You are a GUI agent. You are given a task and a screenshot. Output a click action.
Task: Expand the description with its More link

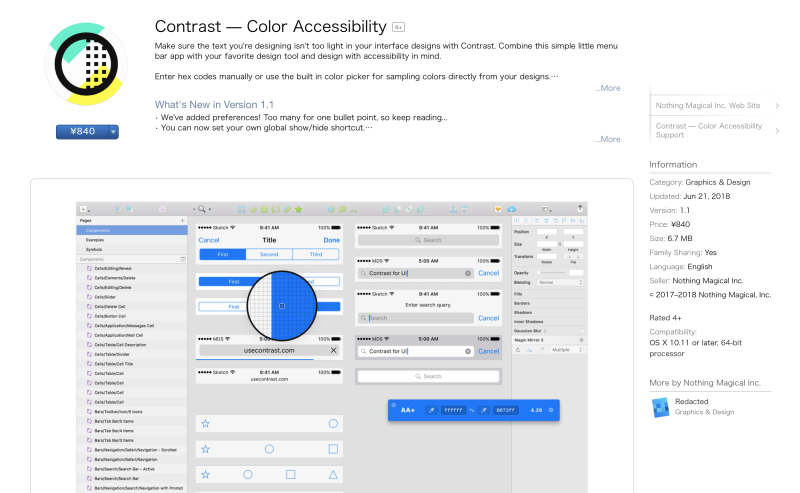(608, 88)
